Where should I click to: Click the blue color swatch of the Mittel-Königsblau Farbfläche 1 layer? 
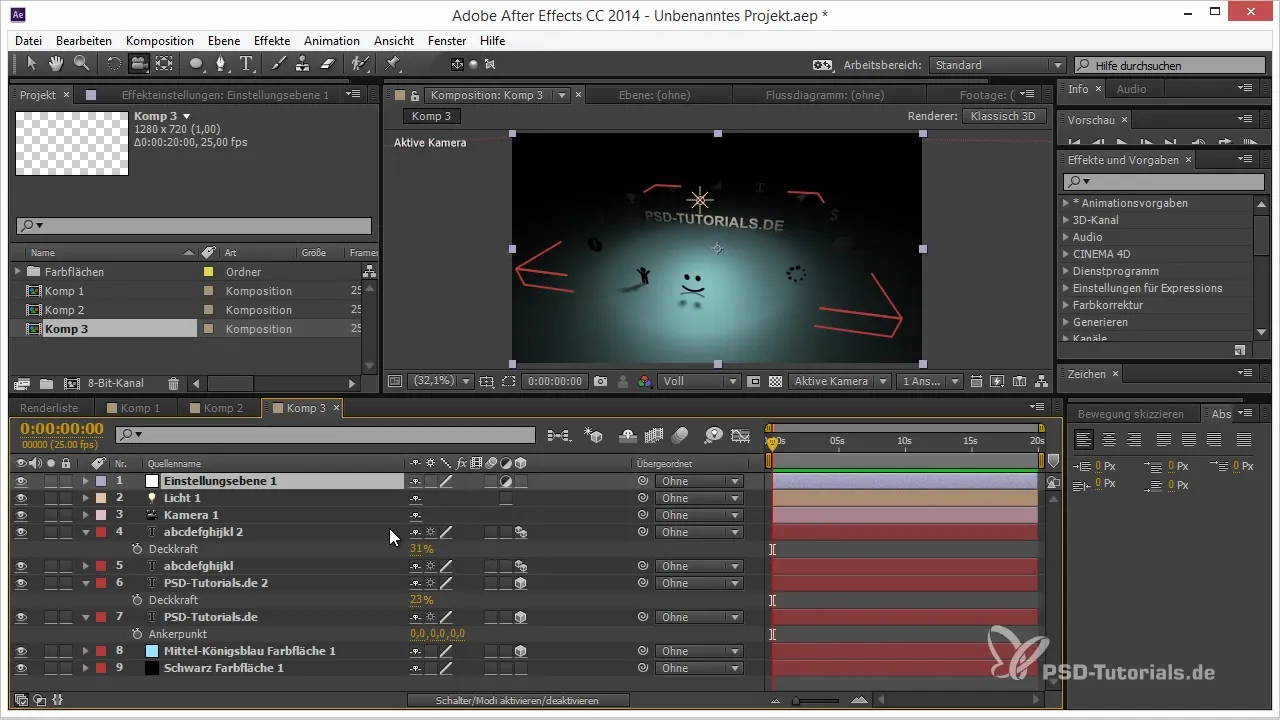click(152, 651)
